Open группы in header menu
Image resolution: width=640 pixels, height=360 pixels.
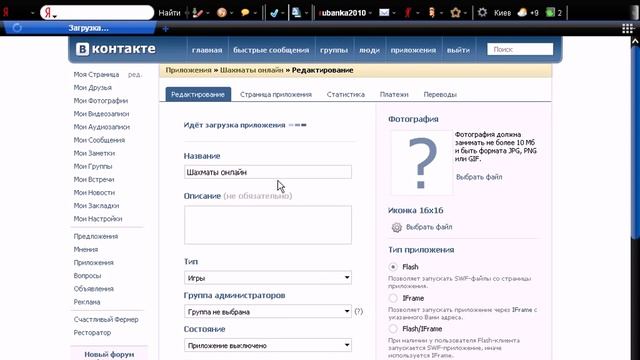coord(334,50)
